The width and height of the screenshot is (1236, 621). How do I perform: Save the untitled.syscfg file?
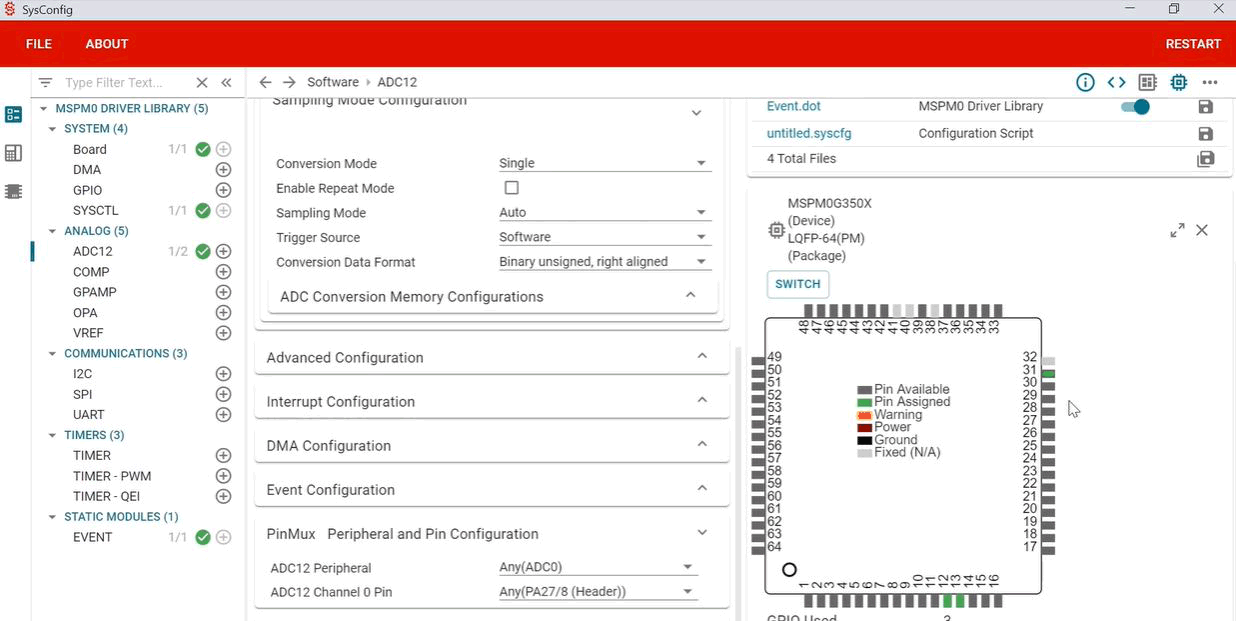pos(1205,134)
